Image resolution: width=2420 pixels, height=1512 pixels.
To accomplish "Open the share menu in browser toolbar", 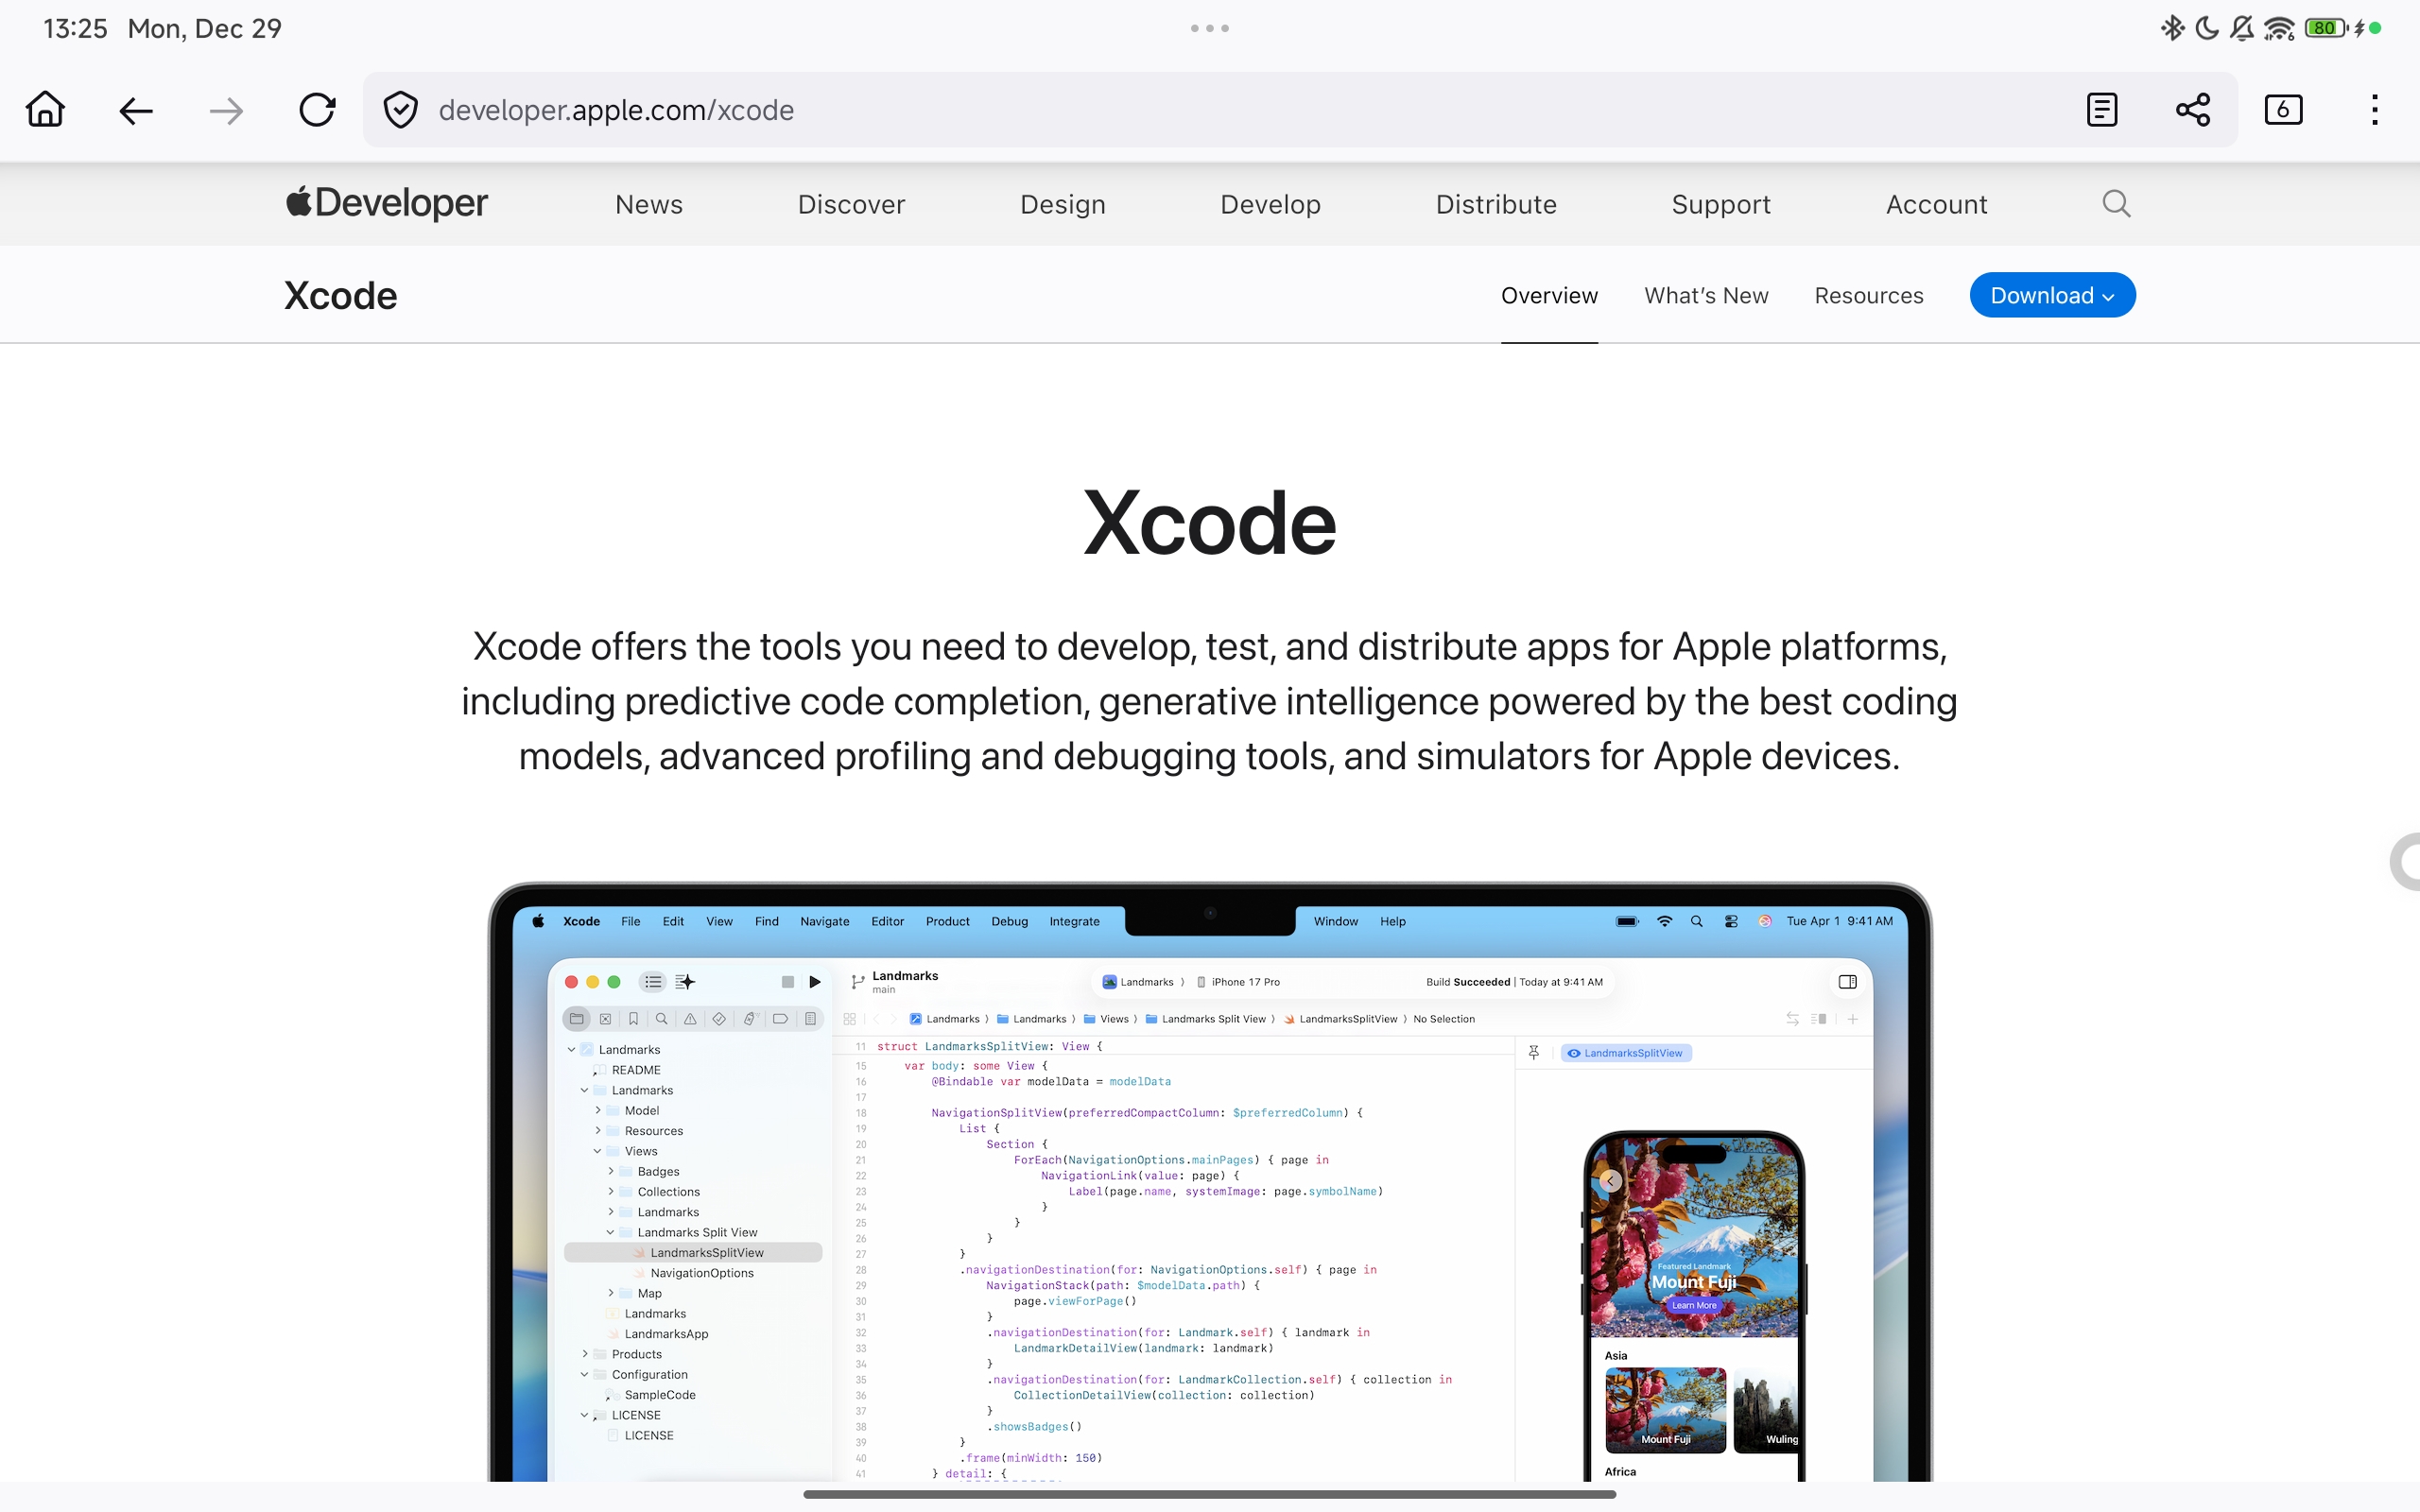I will pos(2192,109).
